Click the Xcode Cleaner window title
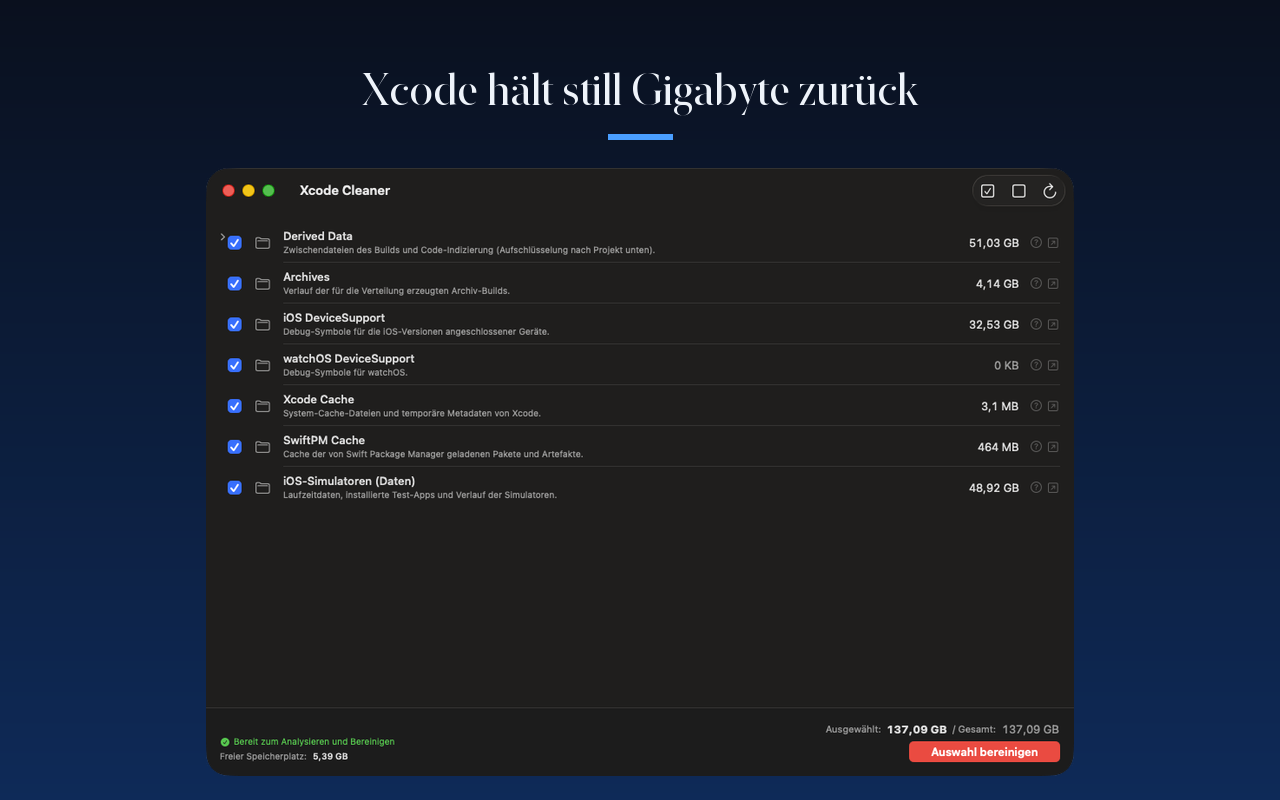Screen dimensions: 1280x800 point(345,191)
